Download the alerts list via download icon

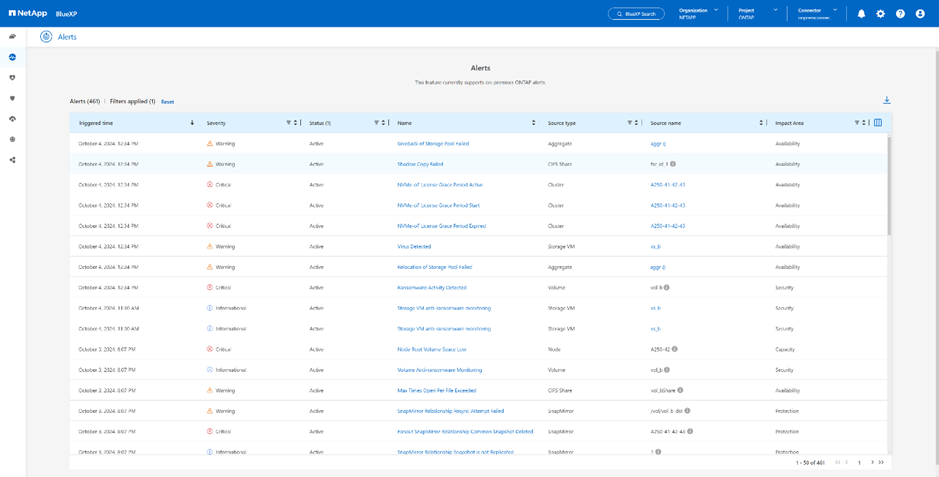886,100
